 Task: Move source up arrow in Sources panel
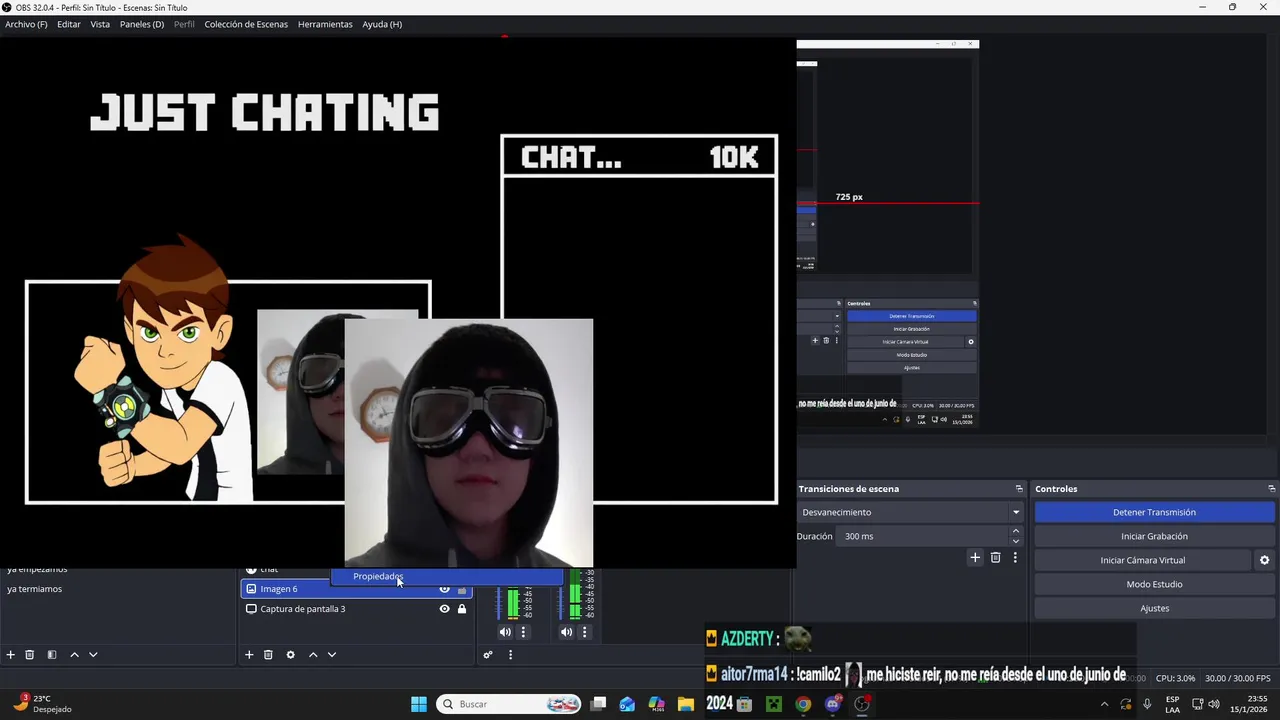tap(313, 655)
